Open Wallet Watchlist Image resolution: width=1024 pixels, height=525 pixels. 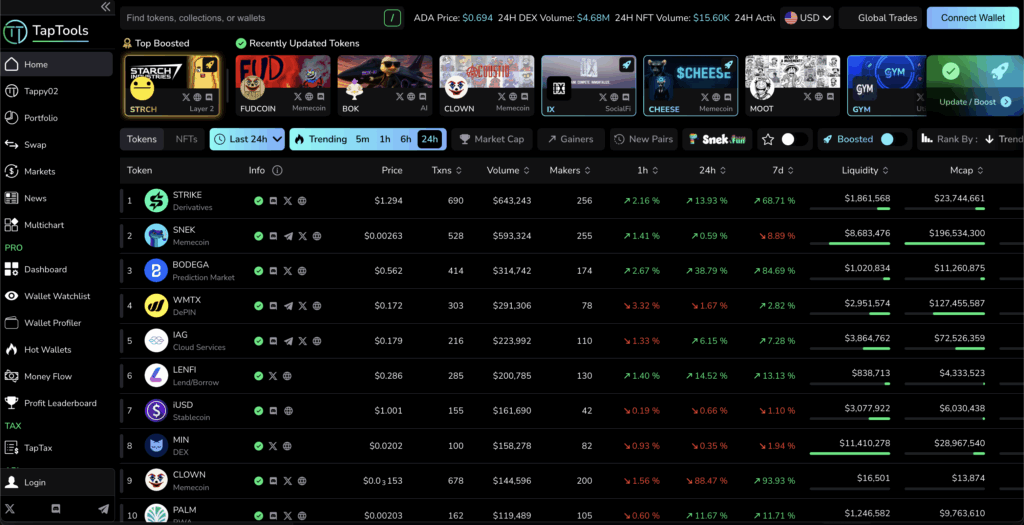[57, 296]
